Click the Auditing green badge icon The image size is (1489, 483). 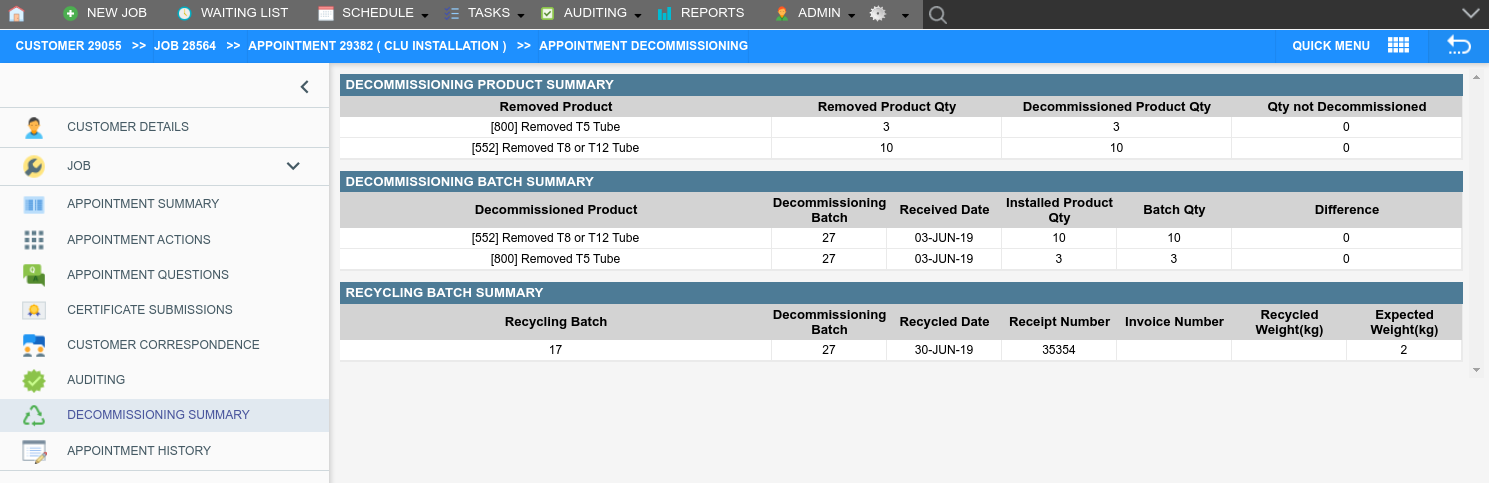point(34,380)
